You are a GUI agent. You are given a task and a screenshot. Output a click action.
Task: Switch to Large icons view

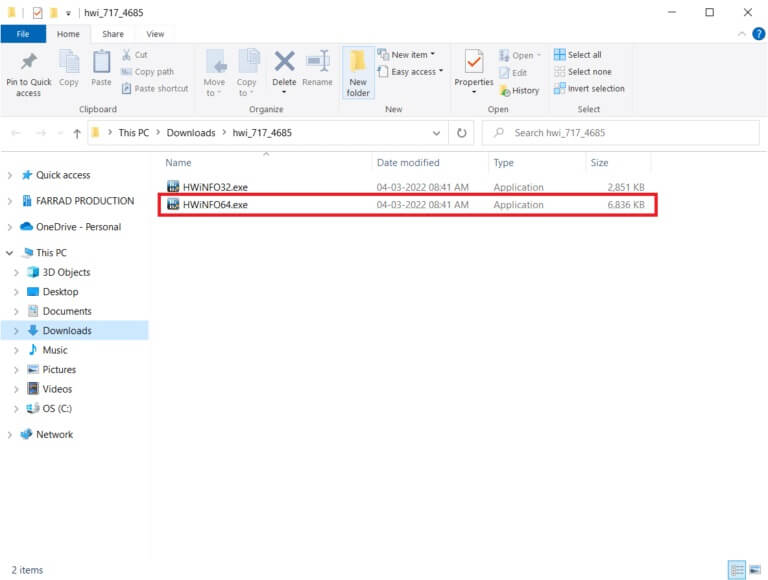point(755,570)
